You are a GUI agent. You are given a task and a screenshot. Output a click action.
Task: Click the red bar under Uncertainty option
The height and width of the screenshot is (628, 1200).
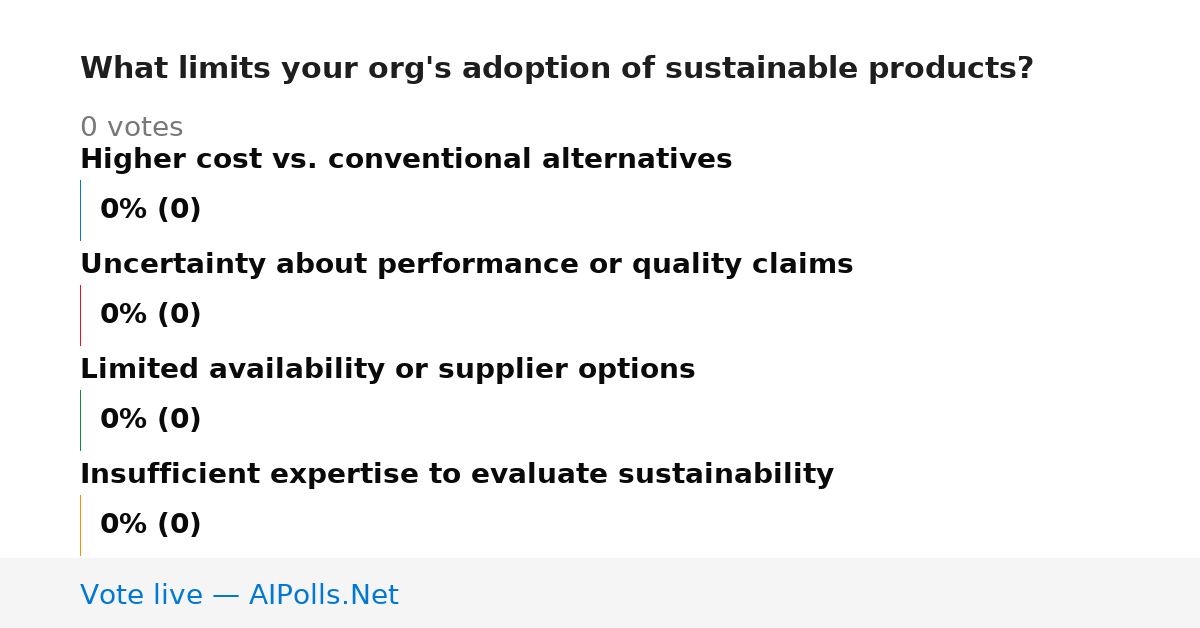point(80,315)
